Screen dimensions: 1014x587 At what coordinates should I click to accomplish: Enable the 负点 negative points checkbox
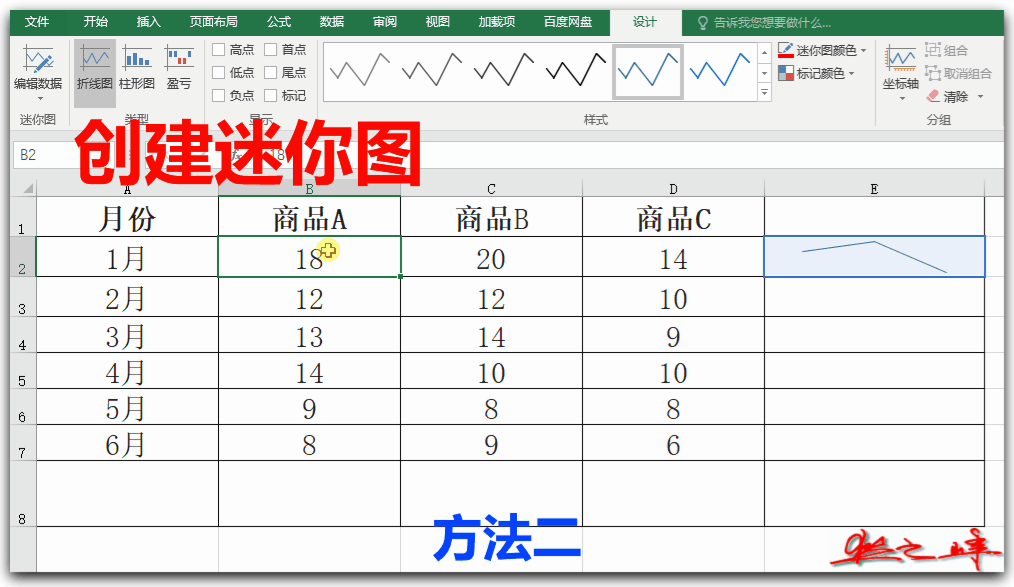(x=219, y=96)
